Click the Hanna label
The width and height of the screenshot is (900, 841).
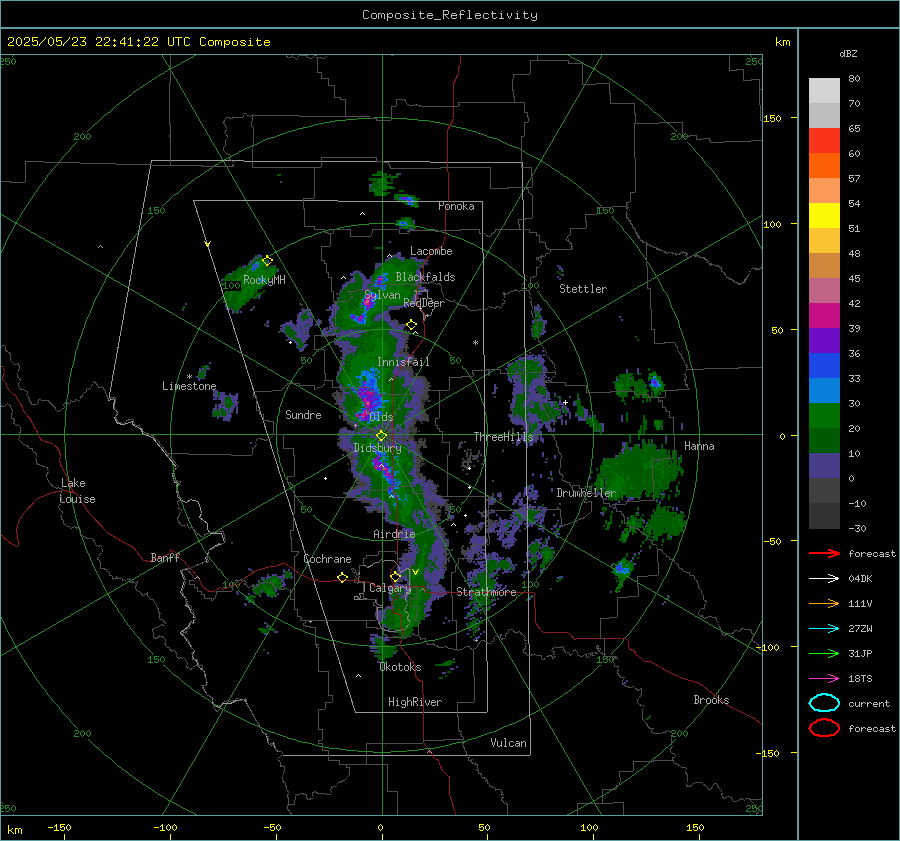click(x=699, y=445)
